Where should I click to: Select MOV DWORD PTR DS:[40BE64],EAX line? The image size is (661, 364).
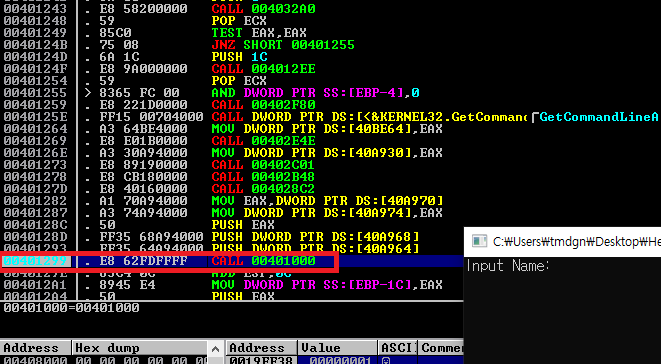tap(327, 129)
